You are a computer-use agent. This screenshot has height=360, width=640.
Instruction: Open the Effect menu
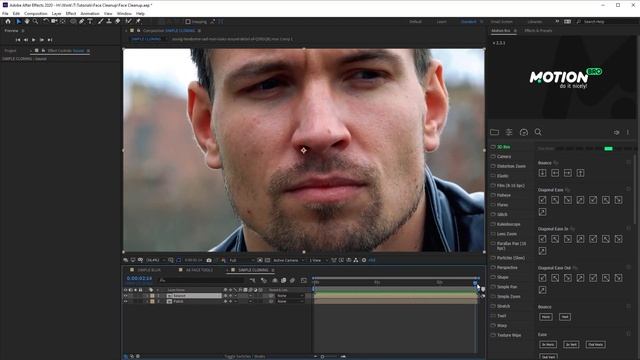pyautogui.click(x=71, y=13)
